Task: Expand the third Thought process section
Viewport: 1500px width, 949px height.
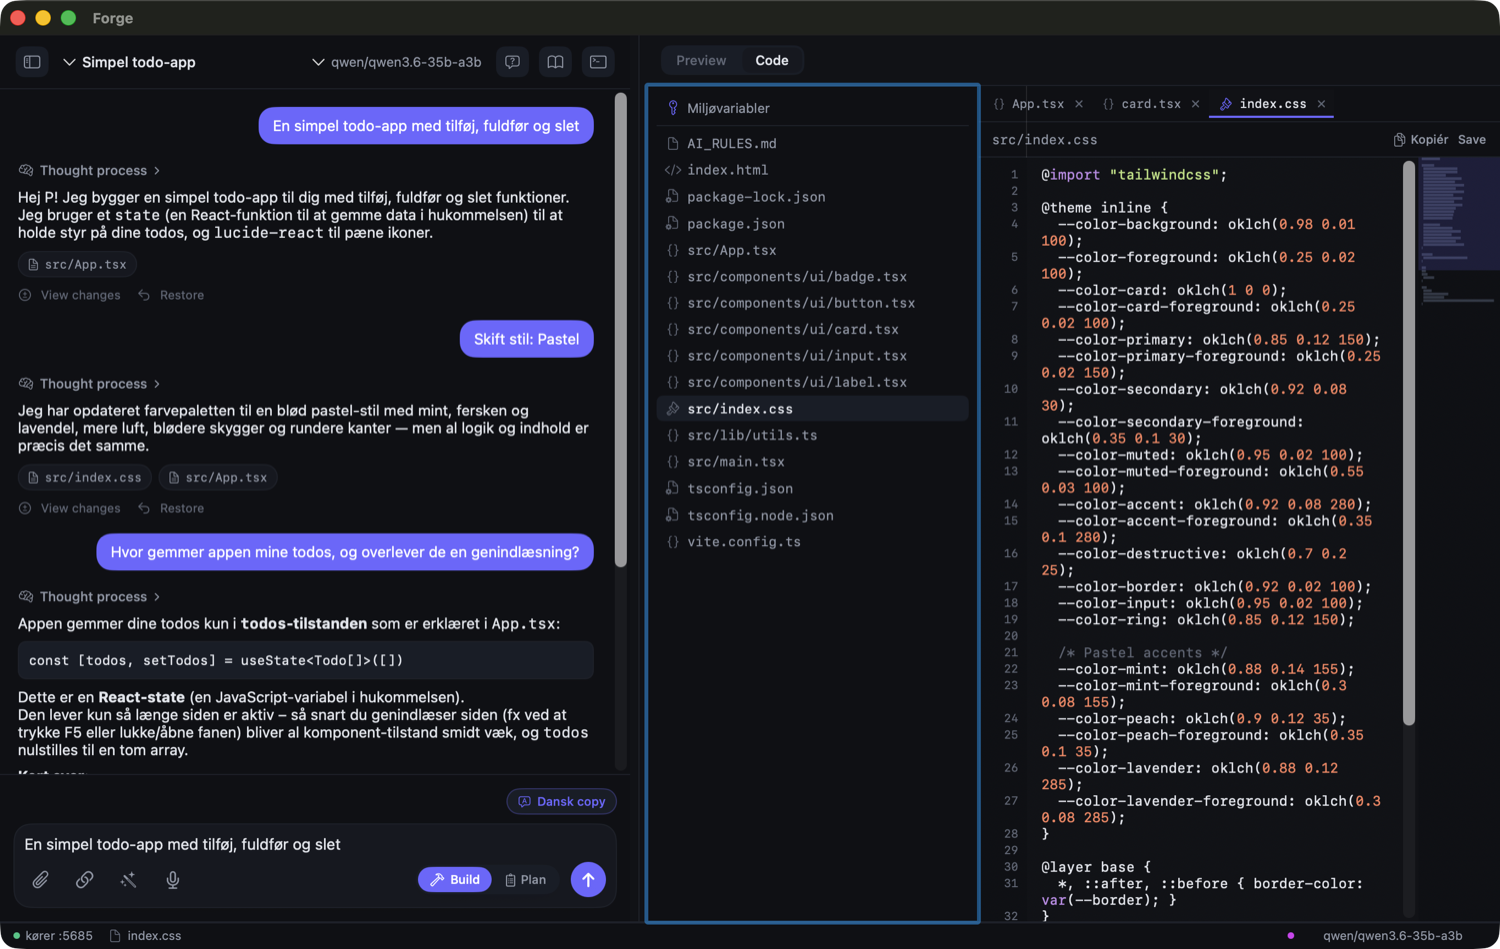Action: [90, 597]
